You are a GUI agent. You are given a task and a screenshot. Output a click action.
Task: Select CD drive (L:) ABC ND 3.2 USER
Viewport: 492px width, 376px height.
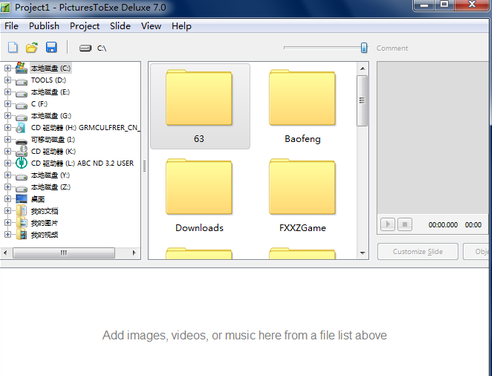click(82, 163)
